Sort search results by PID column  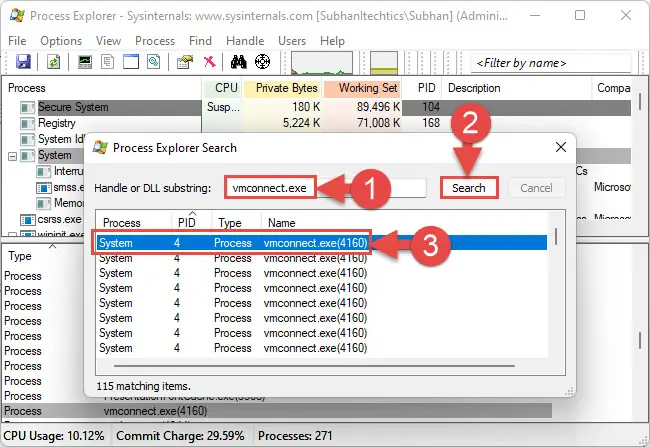(191, 223)
